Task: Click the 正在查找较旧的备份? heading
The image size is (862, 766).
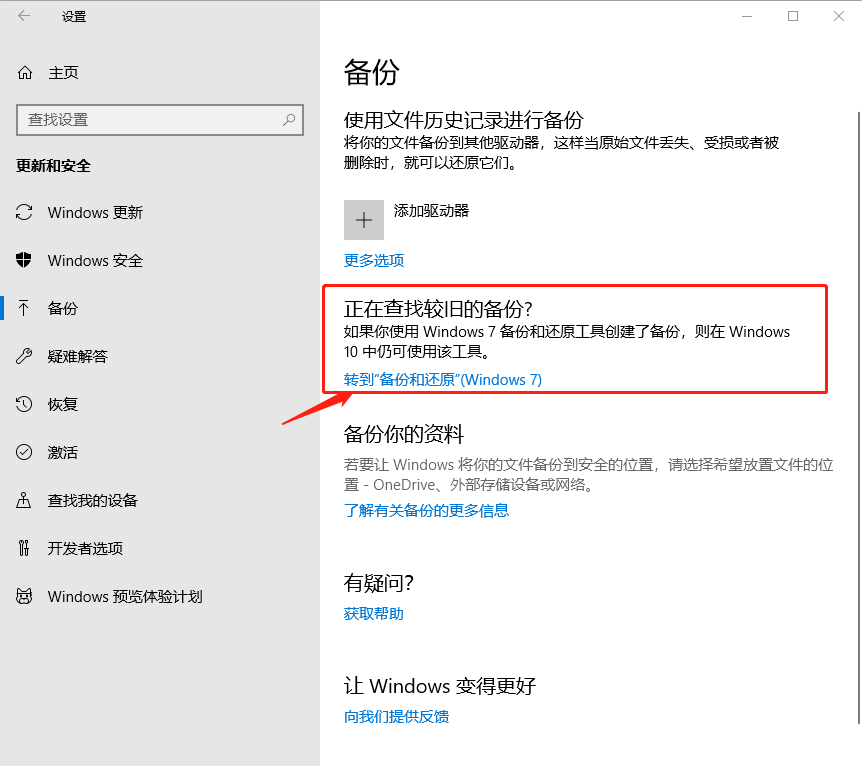Action: (x=438, y=309)
